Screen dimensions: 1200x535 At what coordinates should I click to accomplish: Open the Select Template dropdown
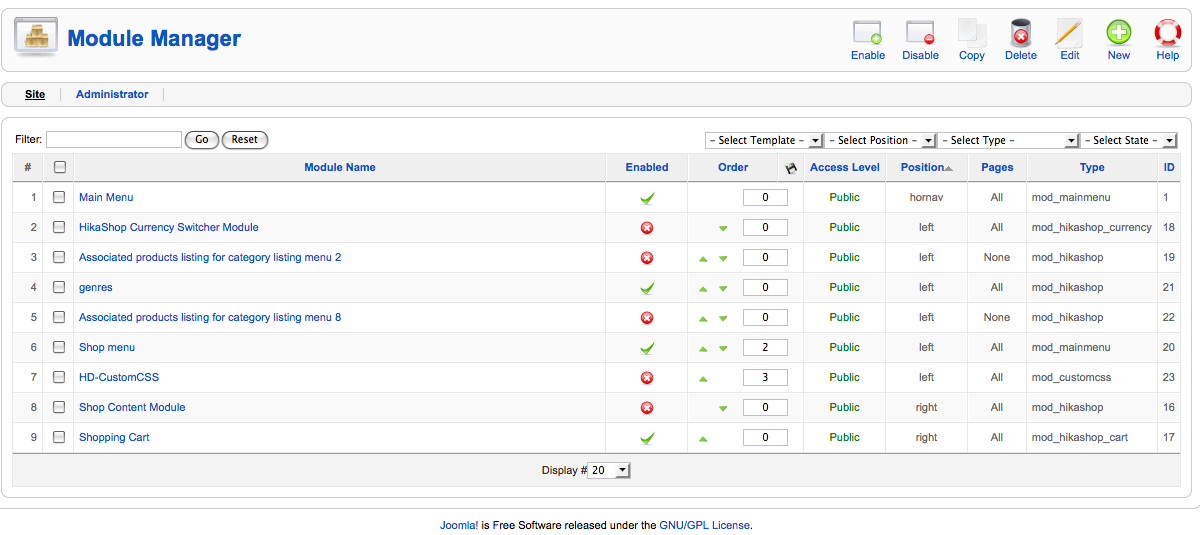pos(764,141)
